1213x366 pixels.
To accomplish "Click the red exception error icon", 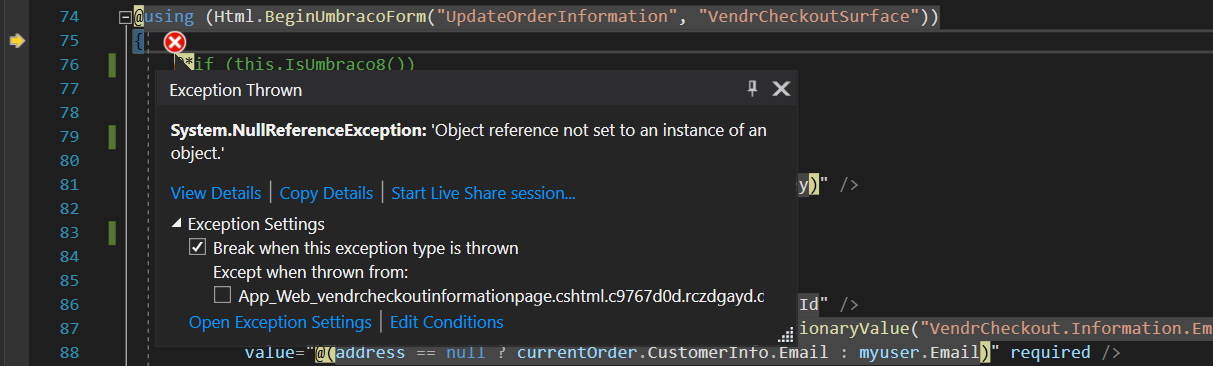I will [174, 42].
